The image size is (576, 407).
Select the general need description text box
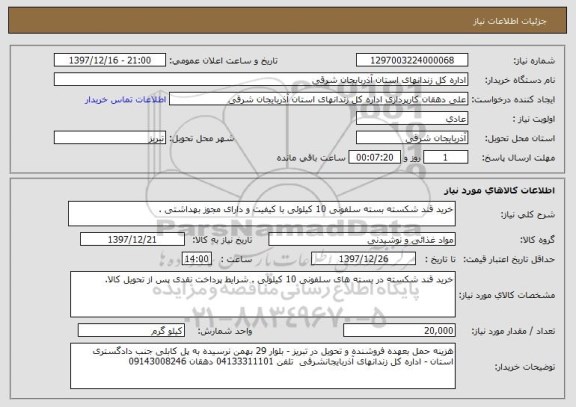point(262,214)
